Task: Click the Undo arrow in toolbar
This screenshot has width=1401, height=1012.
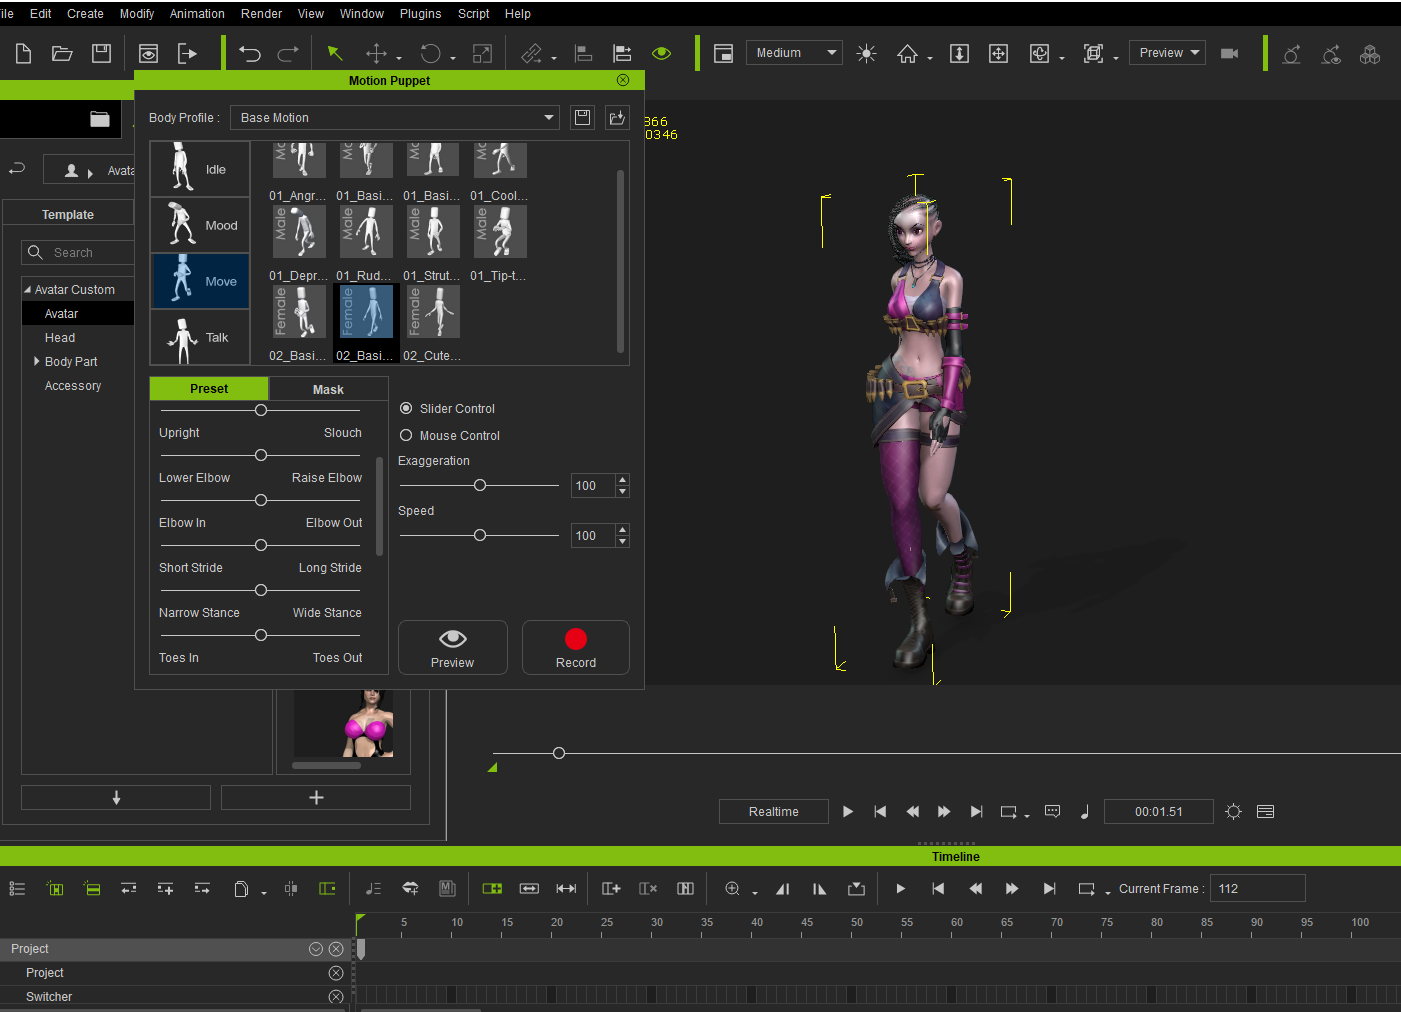Action: [x=250, y=54]
